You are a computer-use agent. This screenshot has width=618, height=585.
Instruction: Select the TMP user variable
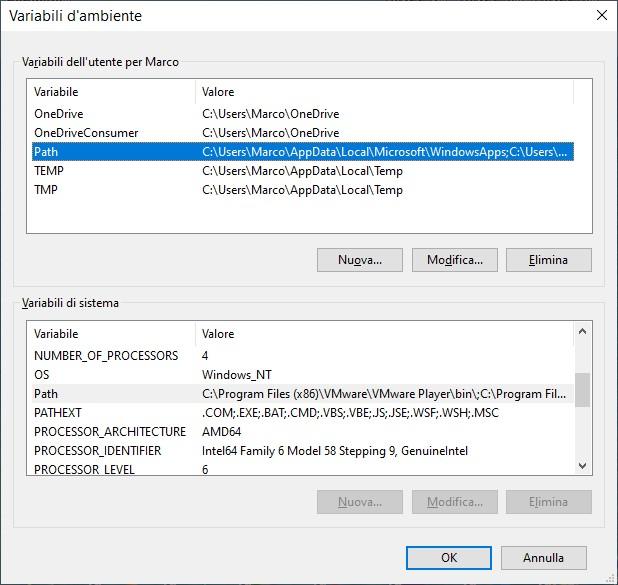pyautogui.click(x=46, y=190)
